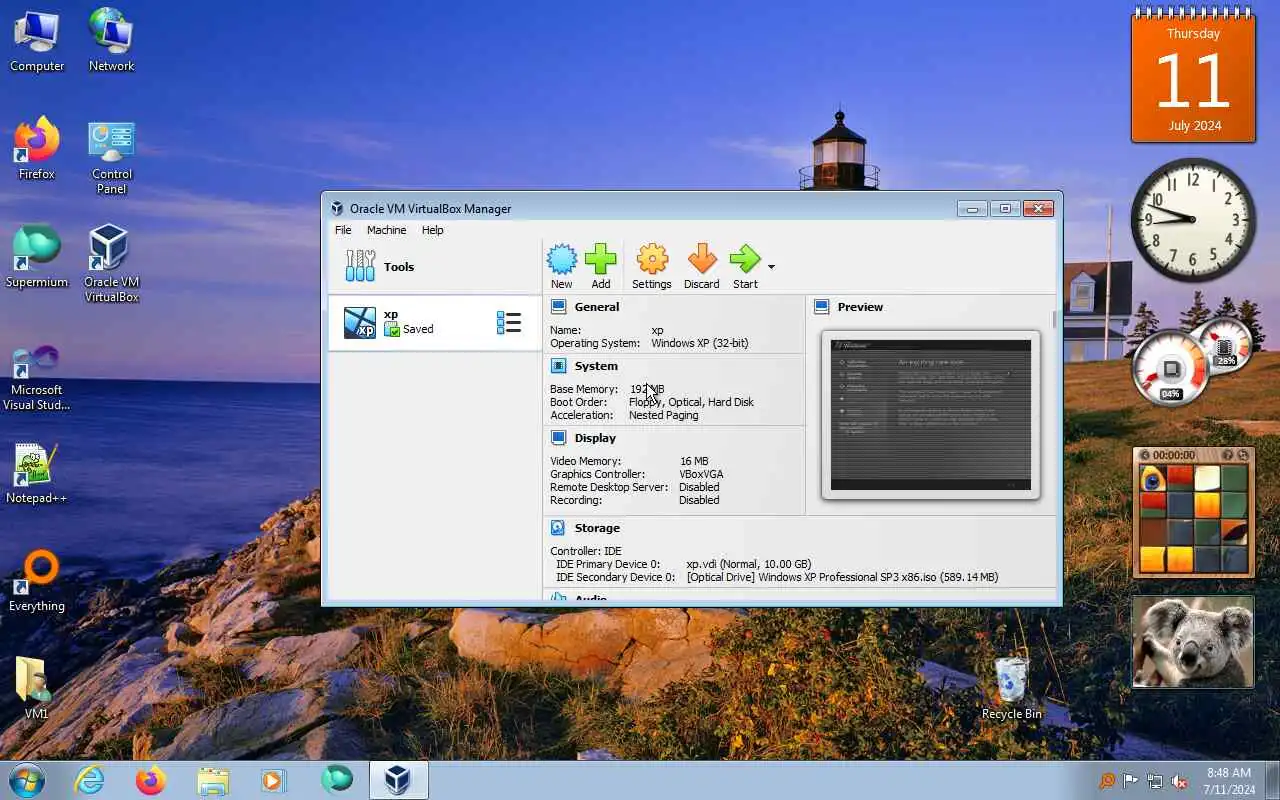Click the koala slideshow gadget picture
The width and height of the screenshot is (1280, 800).
1193,642
